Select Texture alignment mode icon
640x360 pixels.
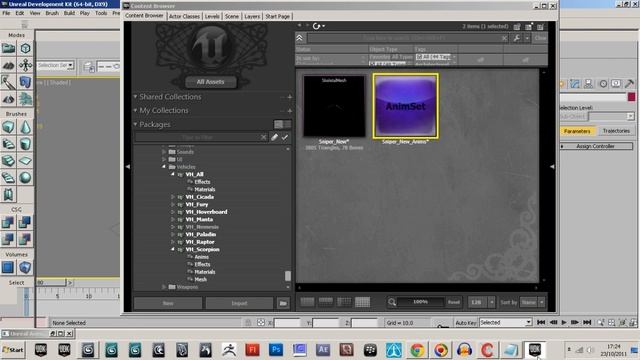coord(25,65)
